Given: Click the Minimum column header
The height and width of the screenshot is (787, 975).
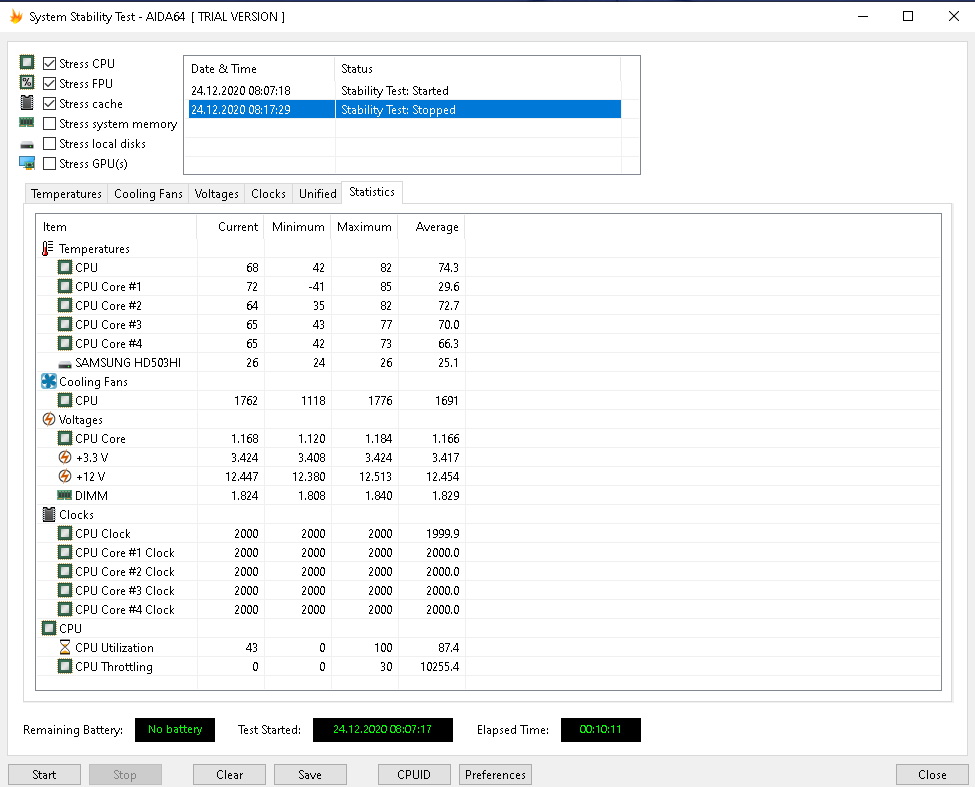Looking at the screenshot, I should coord(298,227).
